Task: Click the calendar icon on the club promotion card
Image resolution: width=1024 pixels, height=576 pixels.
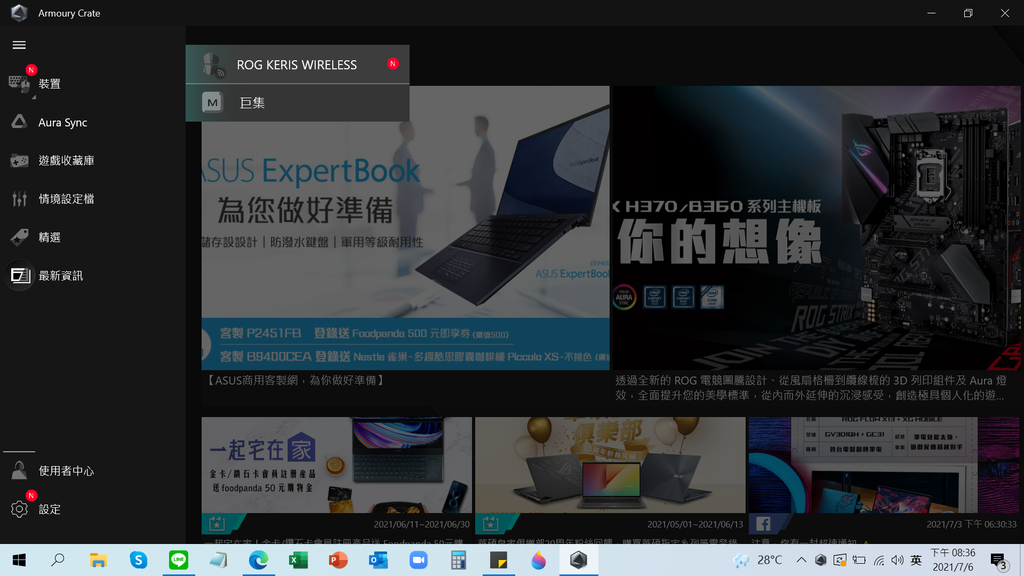Action: (490, 524)
